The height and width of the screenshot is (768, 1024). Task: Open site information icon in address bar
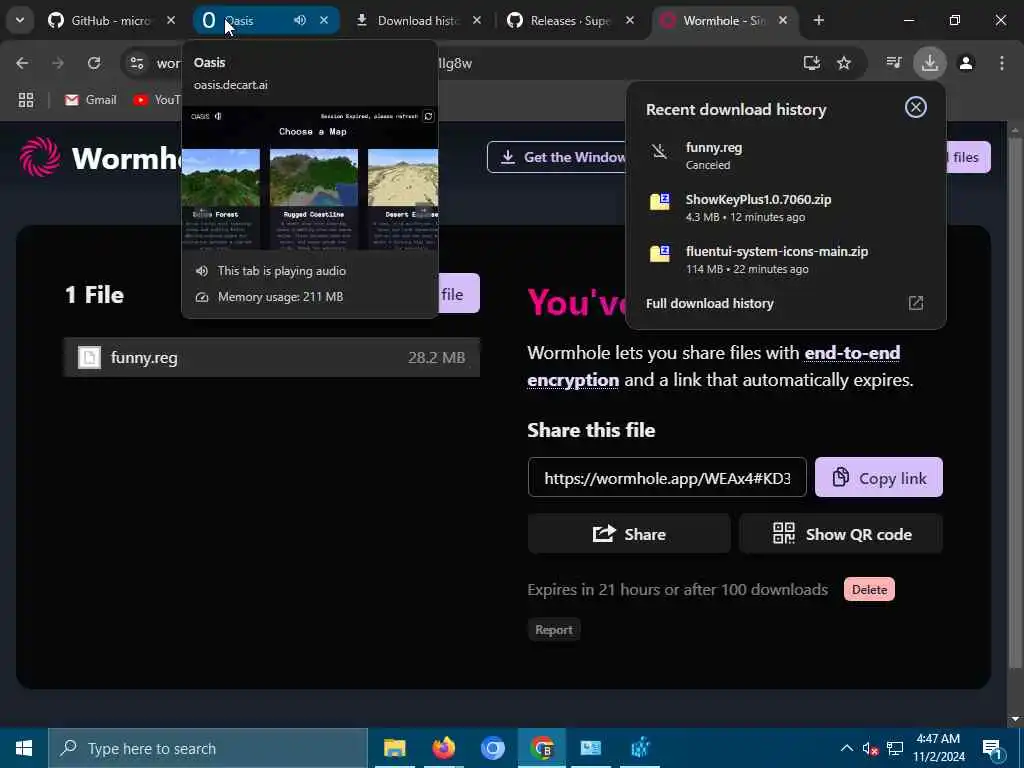tap(136, 63)
